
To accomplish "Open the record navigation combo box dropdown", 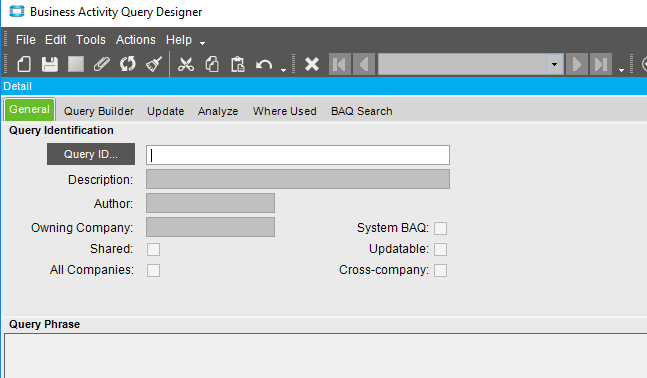I will coord(555,64).
